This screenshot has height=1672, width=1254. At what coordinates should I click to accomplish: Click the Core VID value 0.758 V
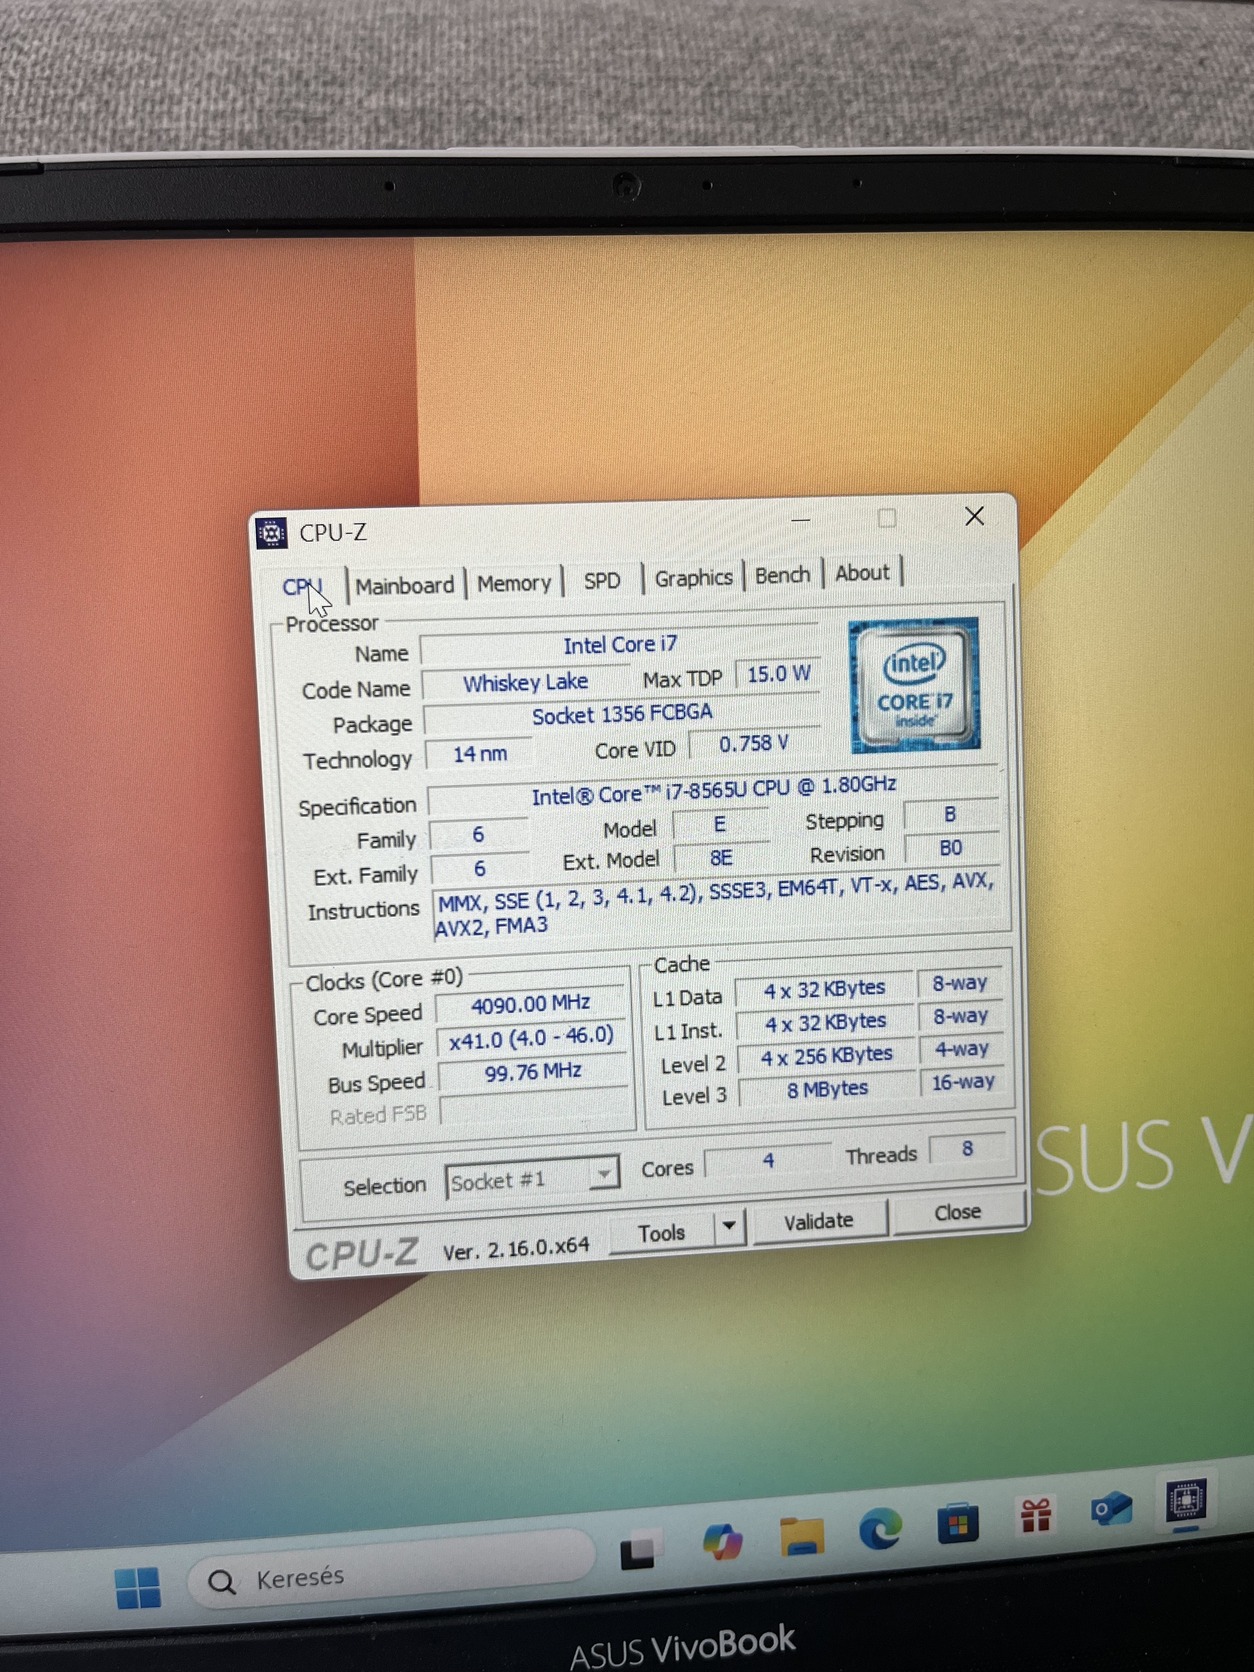[x=755, y=744]
